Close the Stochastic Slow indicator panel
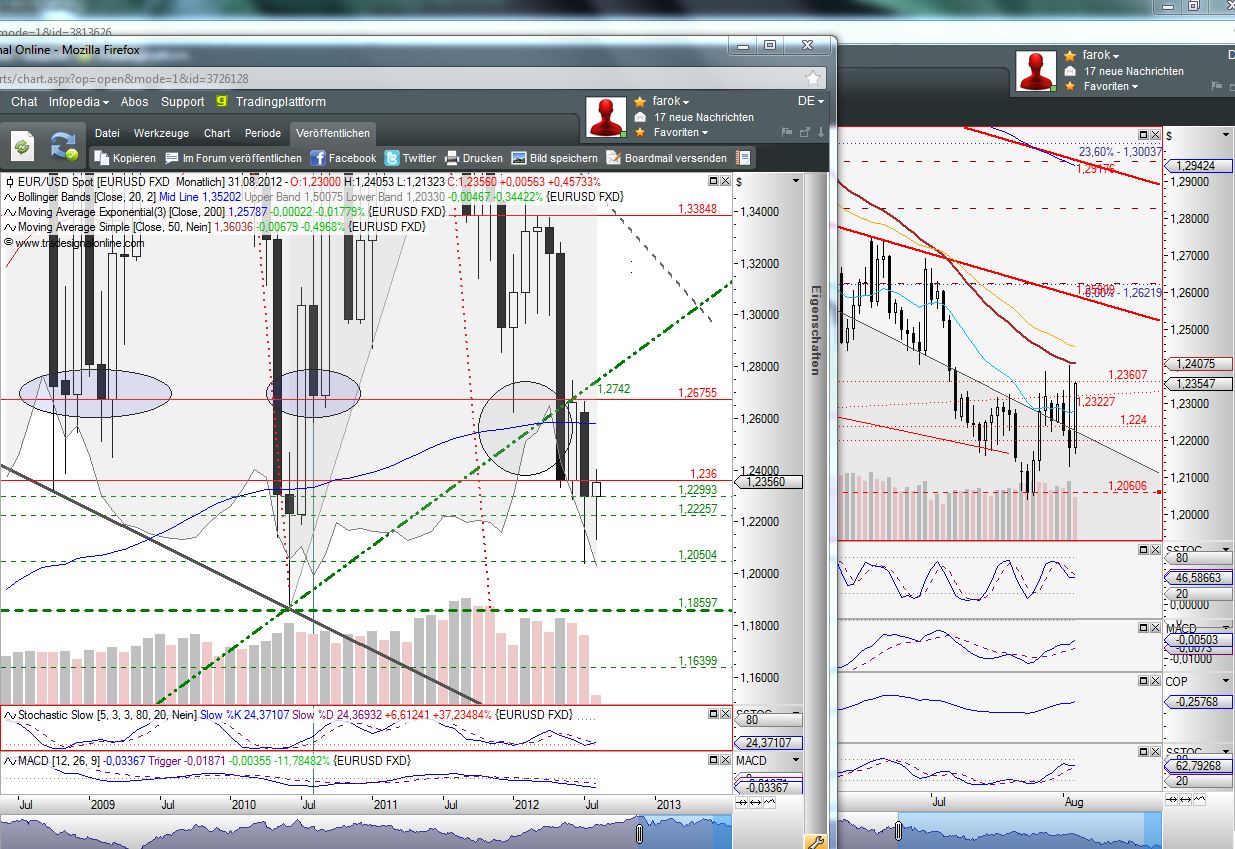 [x=724, y=714]
